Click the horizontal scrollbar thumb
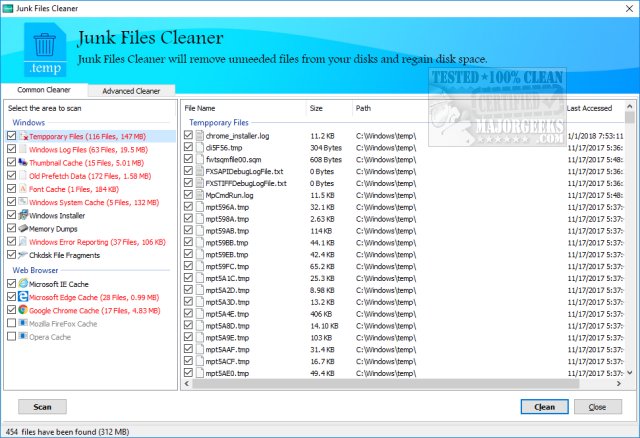Image resolution: width=640 pixels, height=438 pixels. pos(386,383)
